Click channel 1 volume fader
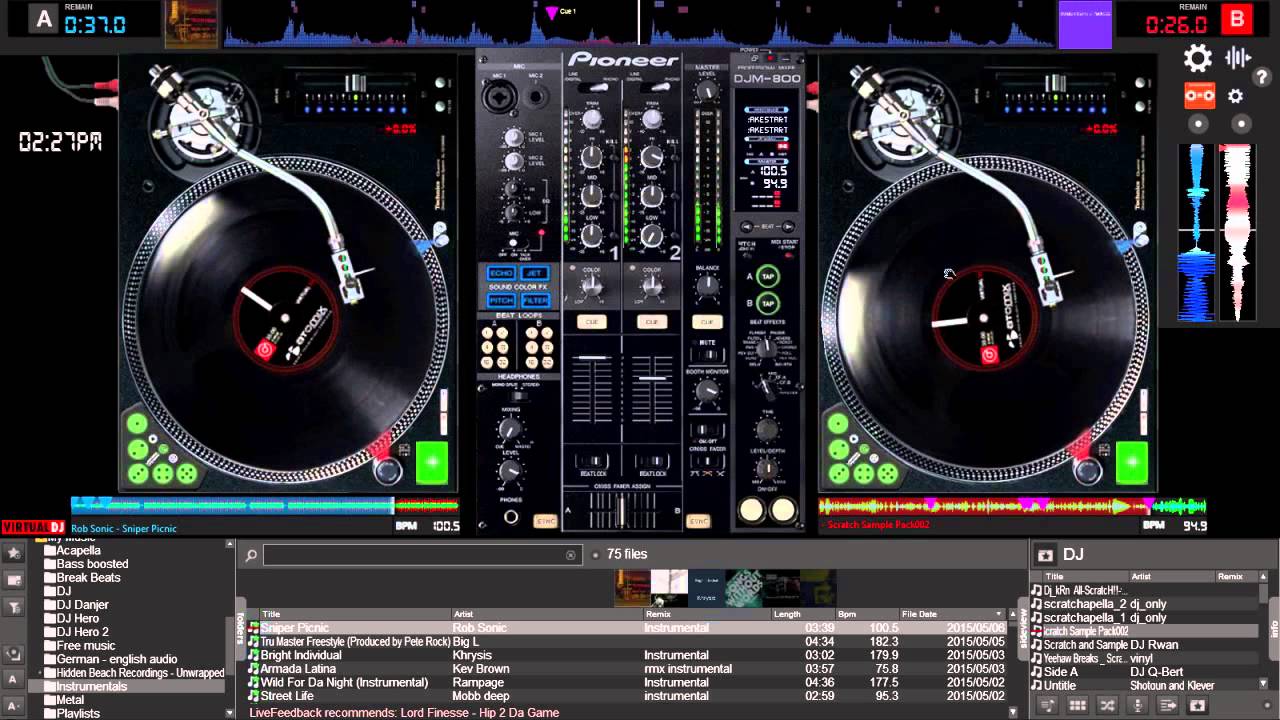The image size is (1280, 720). click(x=592, y=358)
